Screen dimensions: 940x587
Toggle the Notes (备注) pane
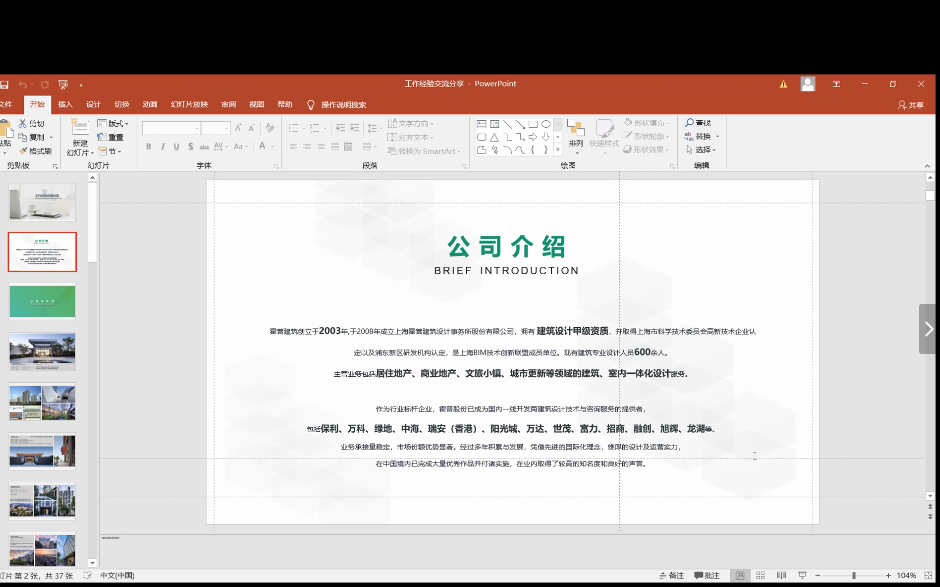pos(671,575)
